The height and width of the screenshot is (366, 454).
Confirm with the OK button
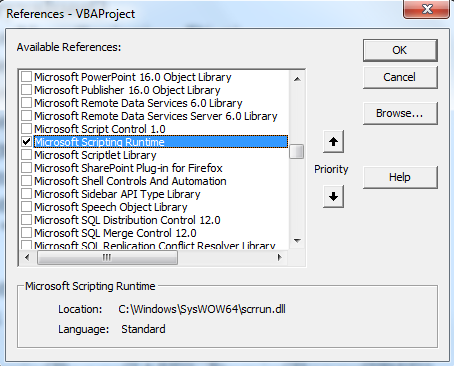point(400,50)
